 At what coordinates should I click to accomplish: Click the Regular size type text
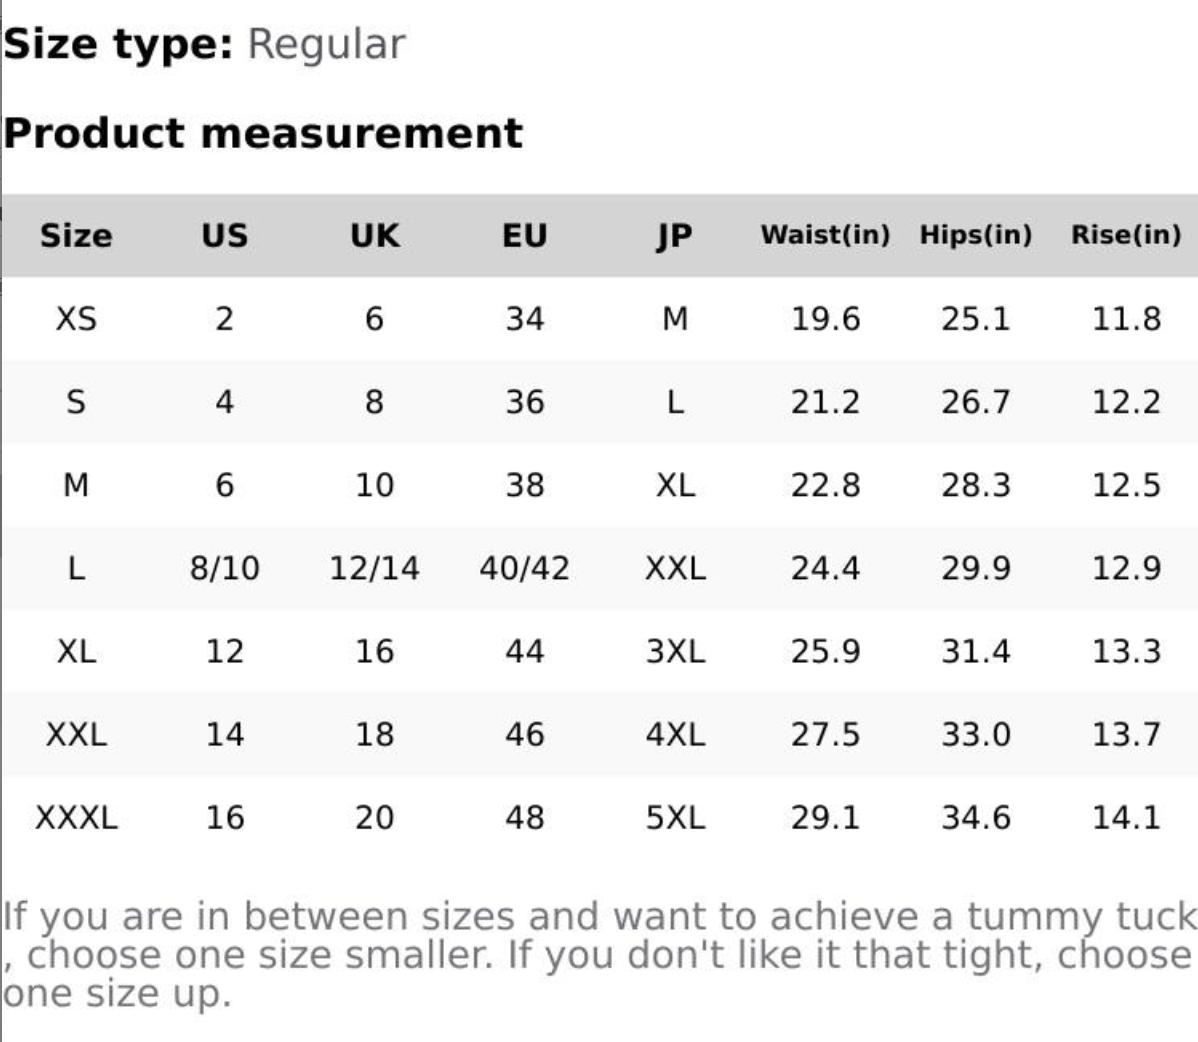pos(326,44)
